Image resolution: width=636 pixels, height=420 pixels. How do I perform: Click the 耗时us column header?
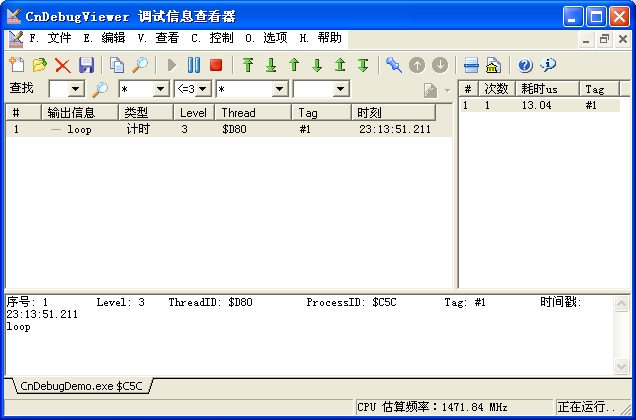pyautogui.click(x=546, y=89)
